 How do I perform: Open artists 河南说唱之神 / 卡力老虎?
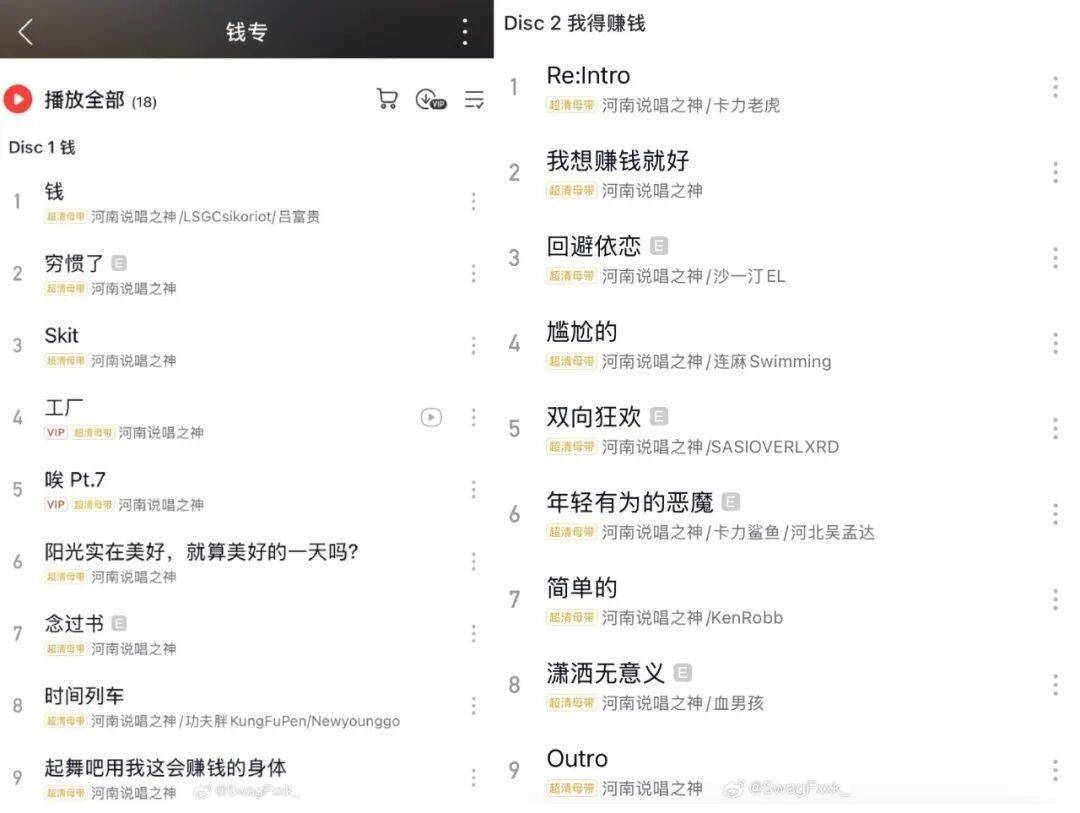tap(691, 105)
